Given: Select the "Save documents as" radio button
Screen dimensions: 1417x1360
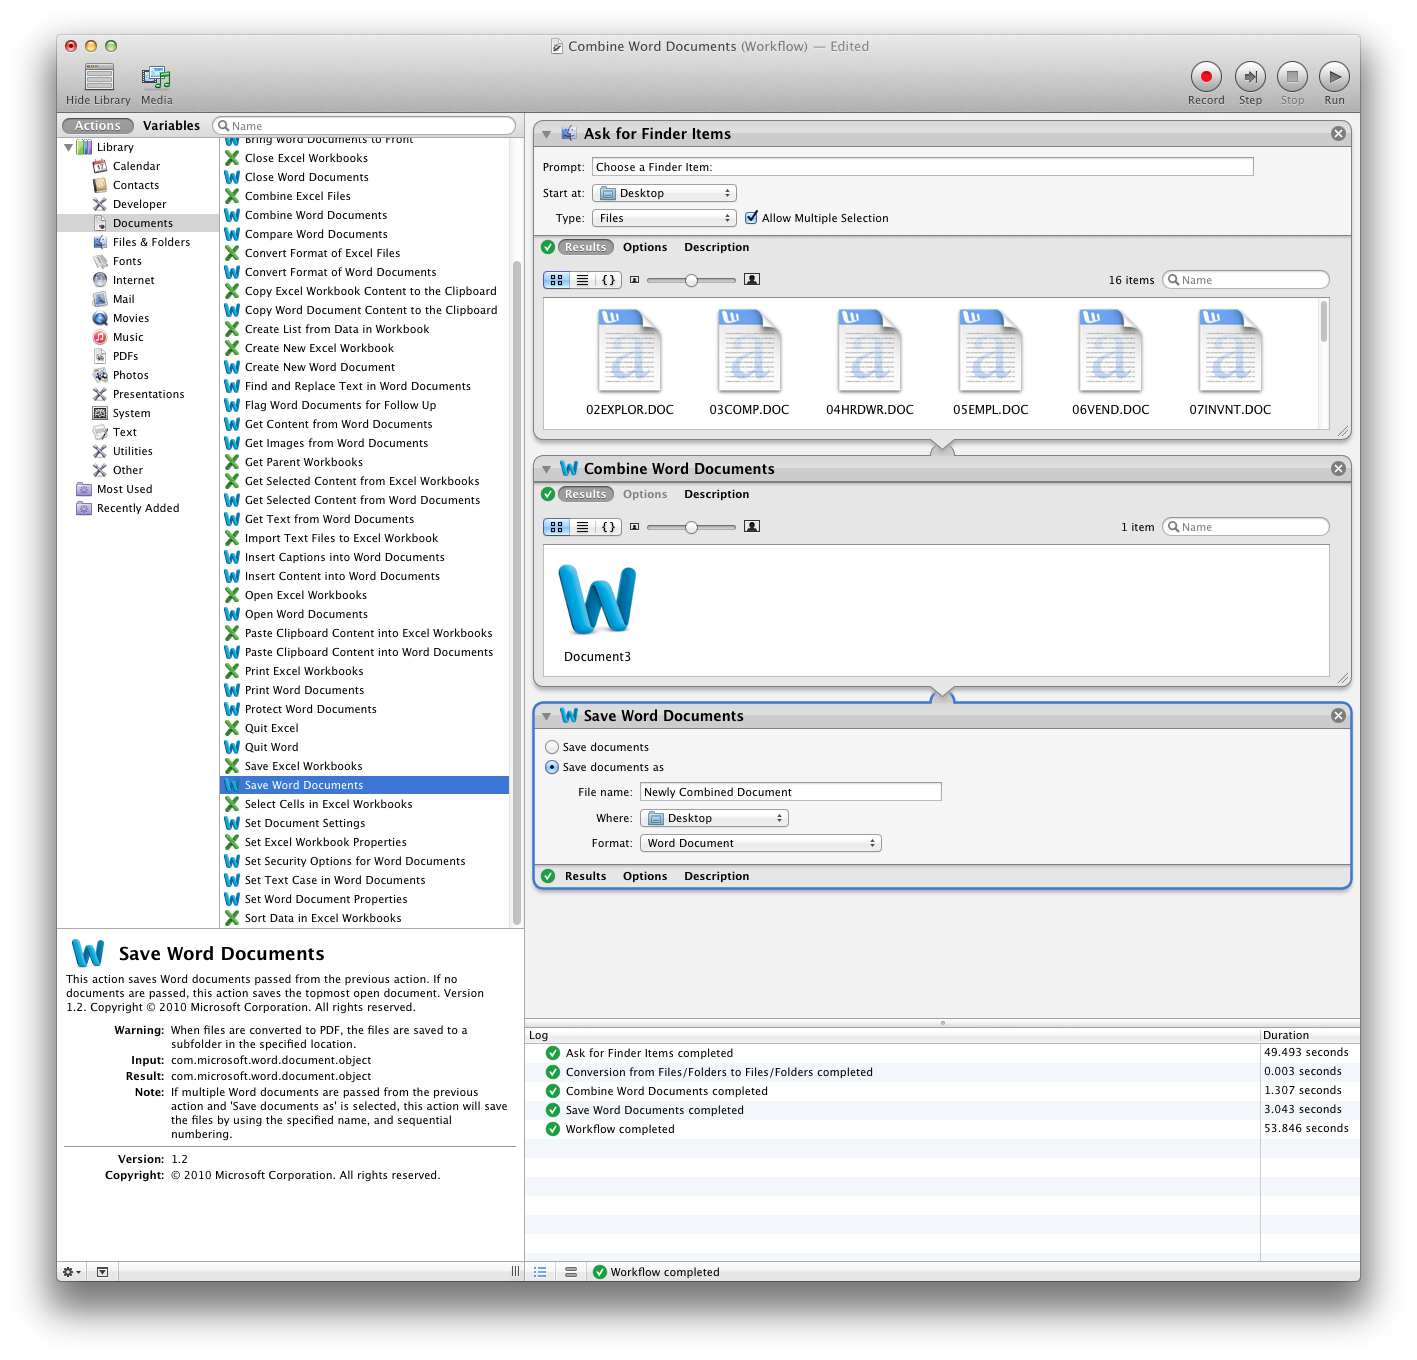Looking at the screenshot, I should [552, 767].
